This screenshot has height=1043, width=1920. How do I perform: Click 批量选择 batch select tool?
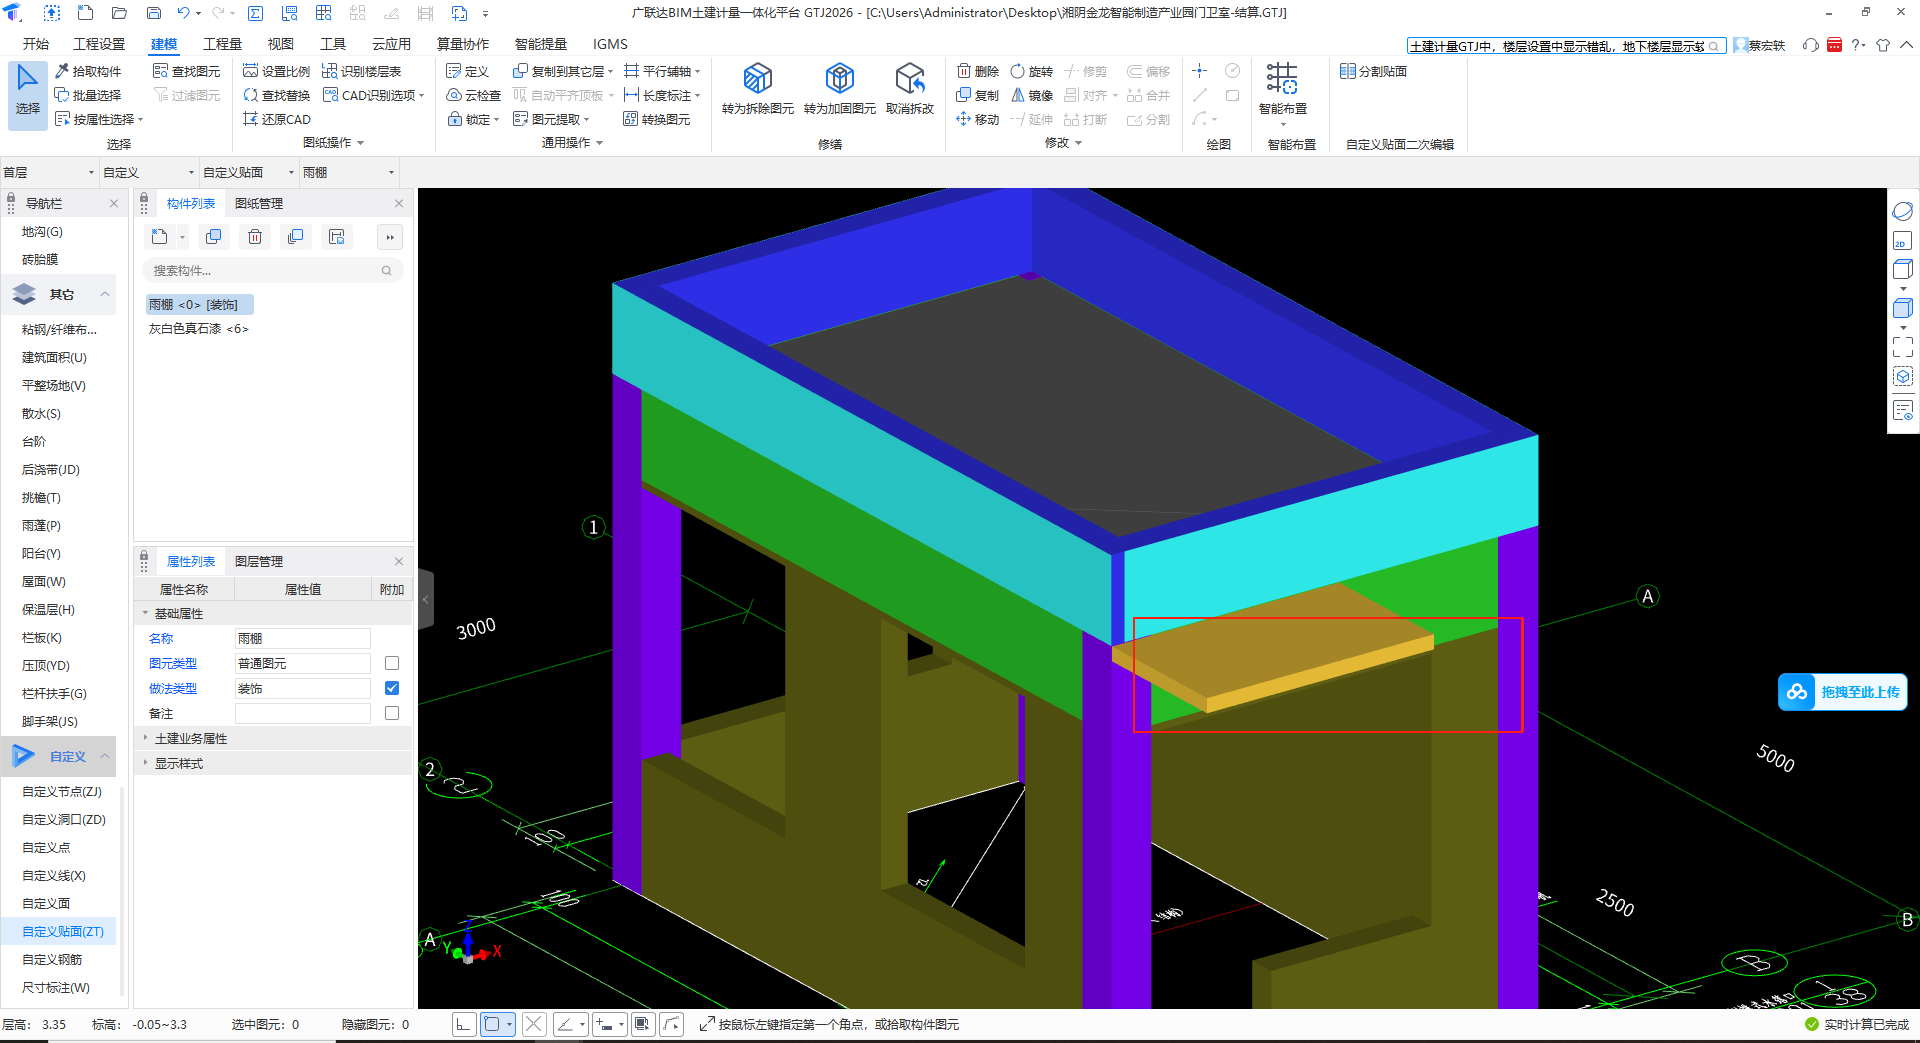(88, 95)
